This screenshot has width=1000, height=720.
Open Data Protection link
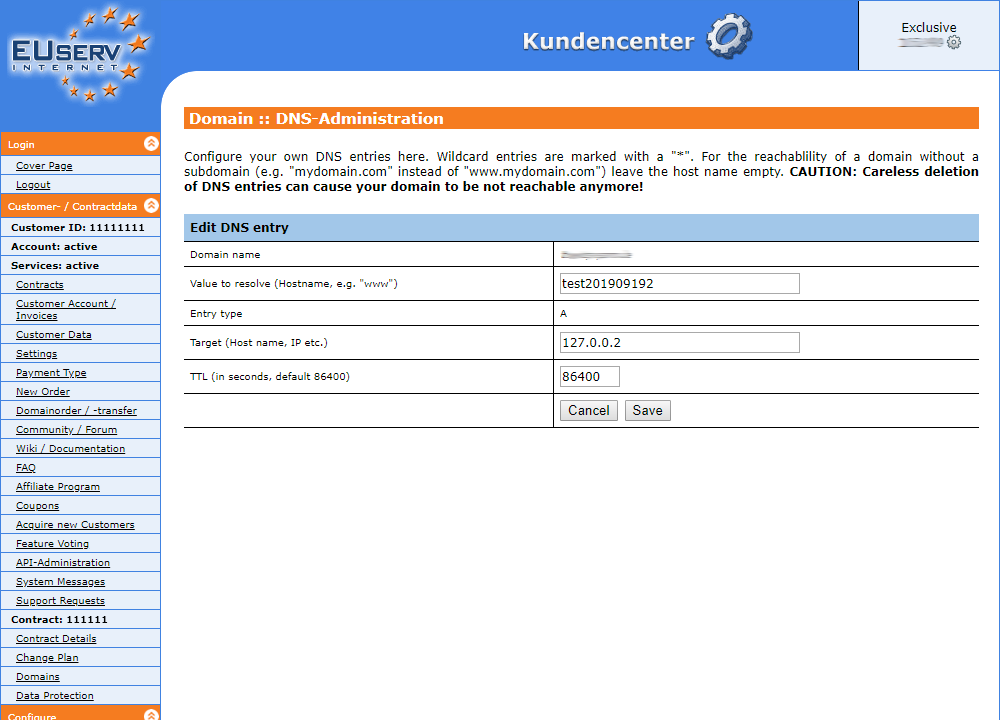(x=55, y=696)
